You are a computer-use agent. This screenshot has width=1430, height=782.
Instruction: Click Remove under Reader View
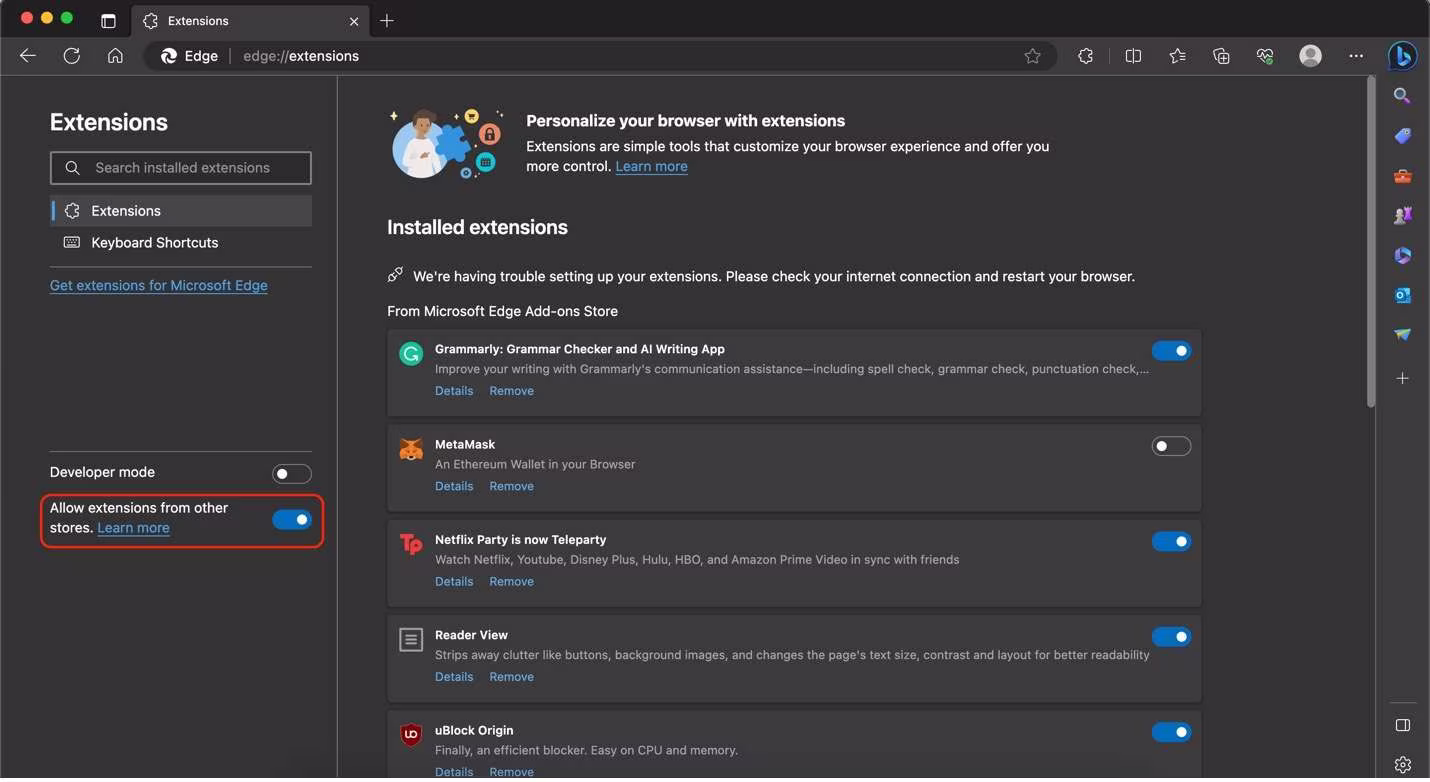click(x=511, y=677)
